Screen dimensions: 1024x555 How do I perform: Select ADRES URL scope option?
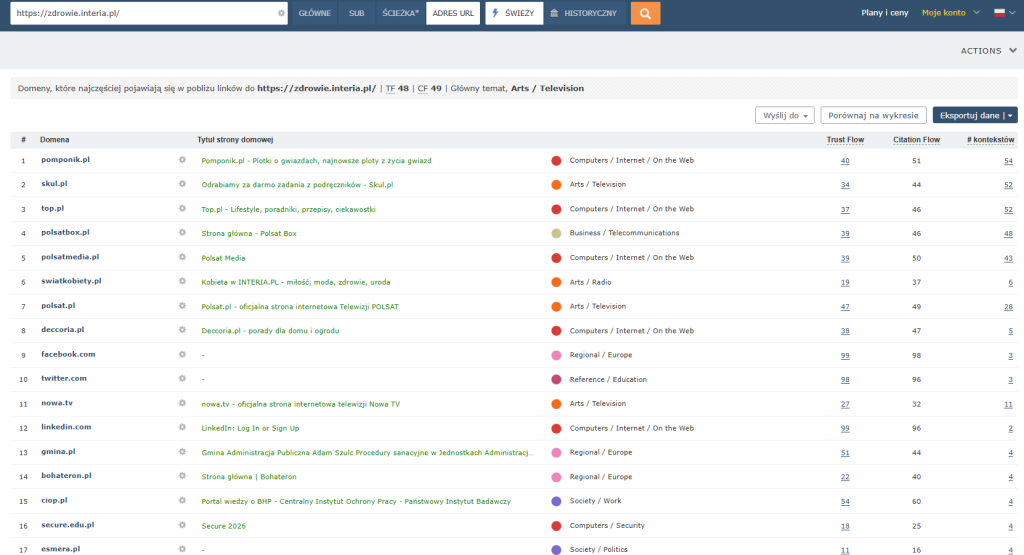coord(453,13)
